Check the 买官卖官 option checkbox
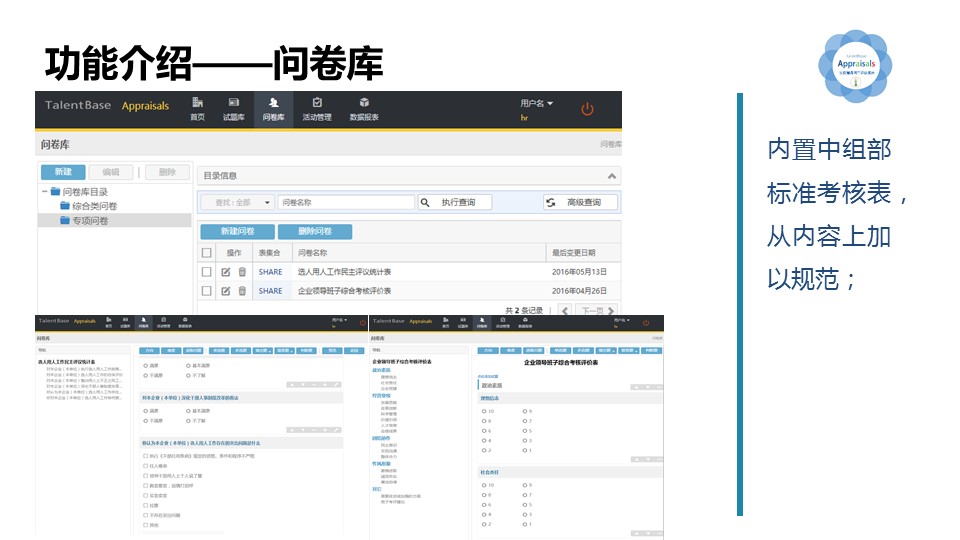Image resolution: width=960 pixels, height=540 pixels. (146, 495)
